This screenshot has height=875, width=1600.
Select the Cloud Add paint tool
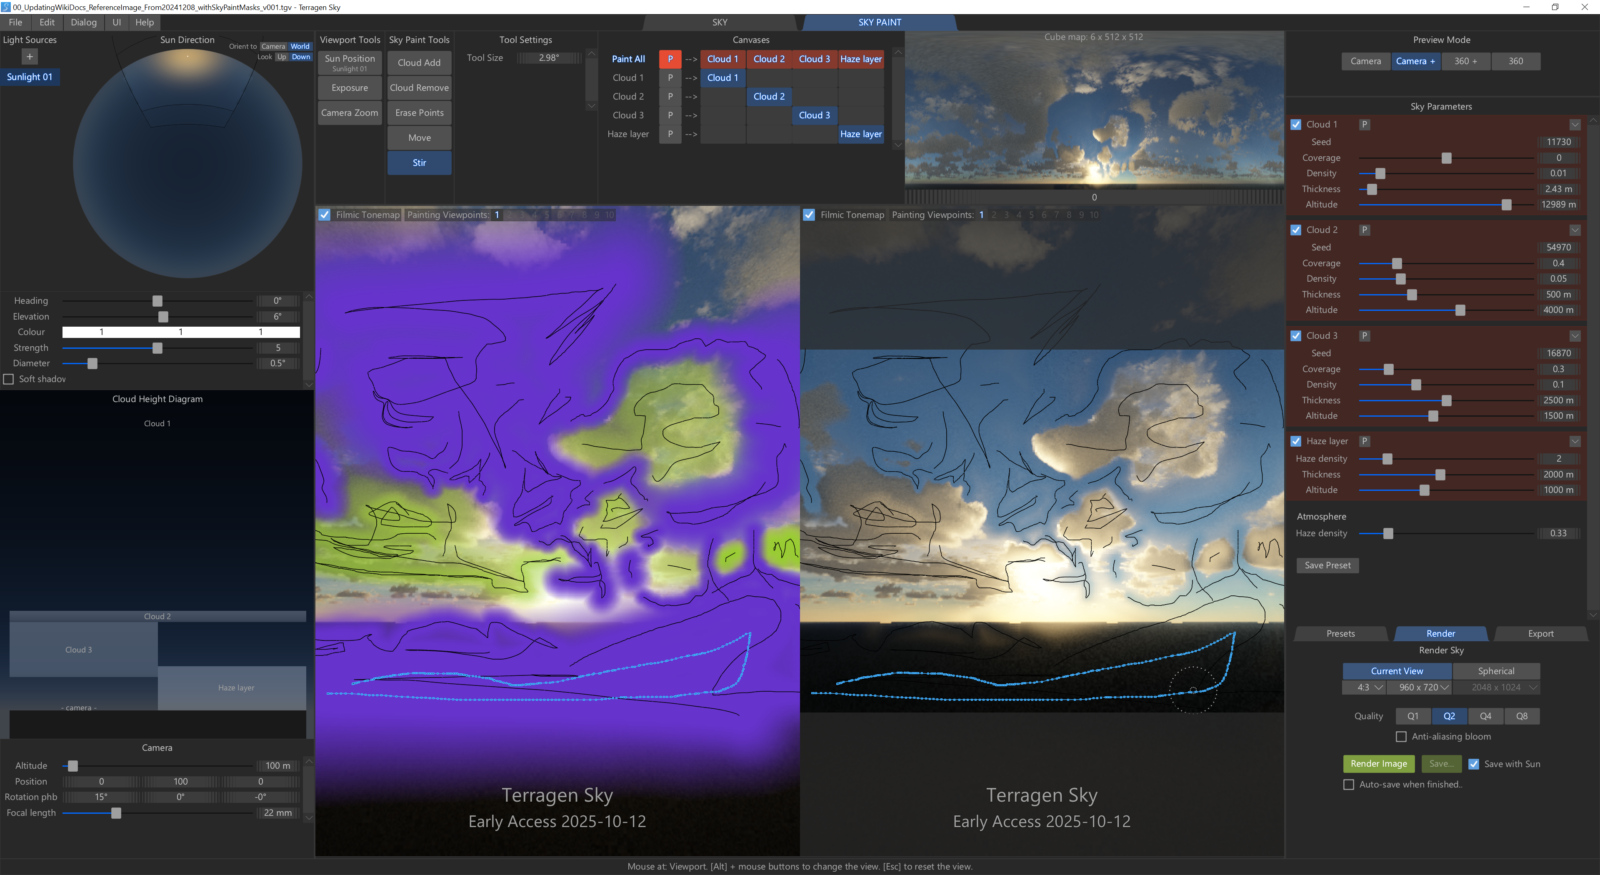point(419,63)
